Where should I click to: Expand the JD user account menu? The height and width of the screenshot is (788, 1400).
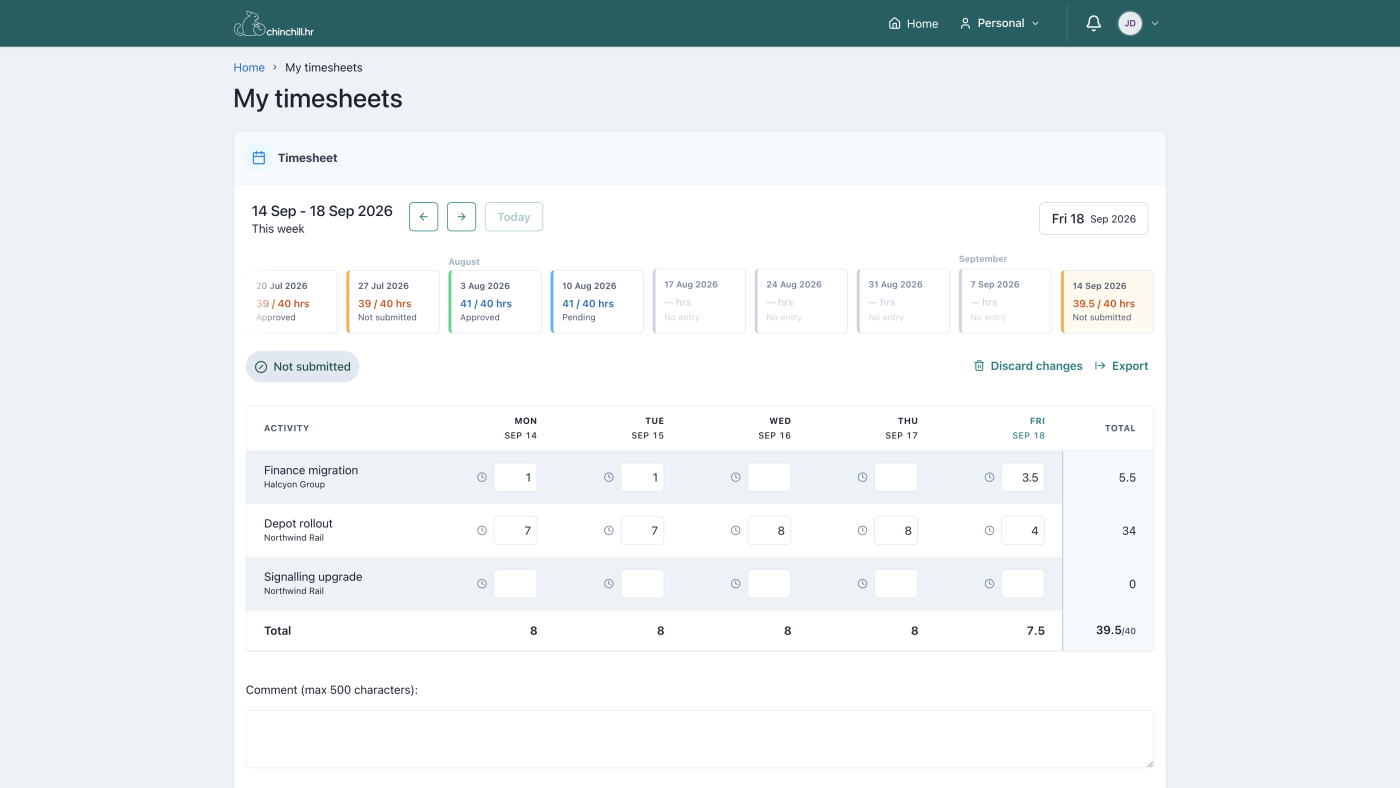(x=1139, y=23)
